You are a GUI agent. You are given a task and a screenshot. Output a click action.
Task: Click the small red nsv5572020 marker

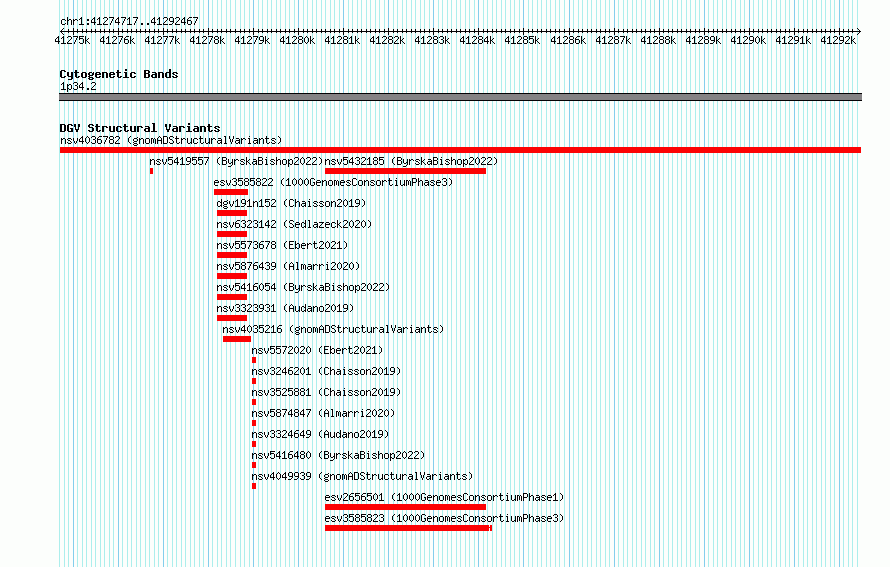point(254,360)
